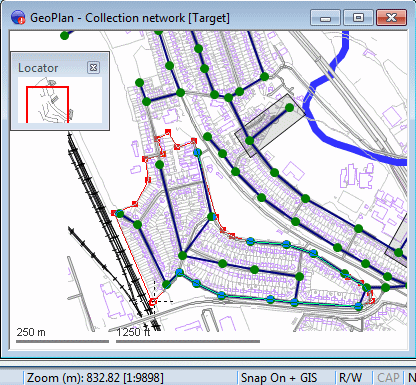This screenshot has width=416, height=385.
Task: Select the open red polygon vertex near dashed lines
Action: [x=152, y=302]
